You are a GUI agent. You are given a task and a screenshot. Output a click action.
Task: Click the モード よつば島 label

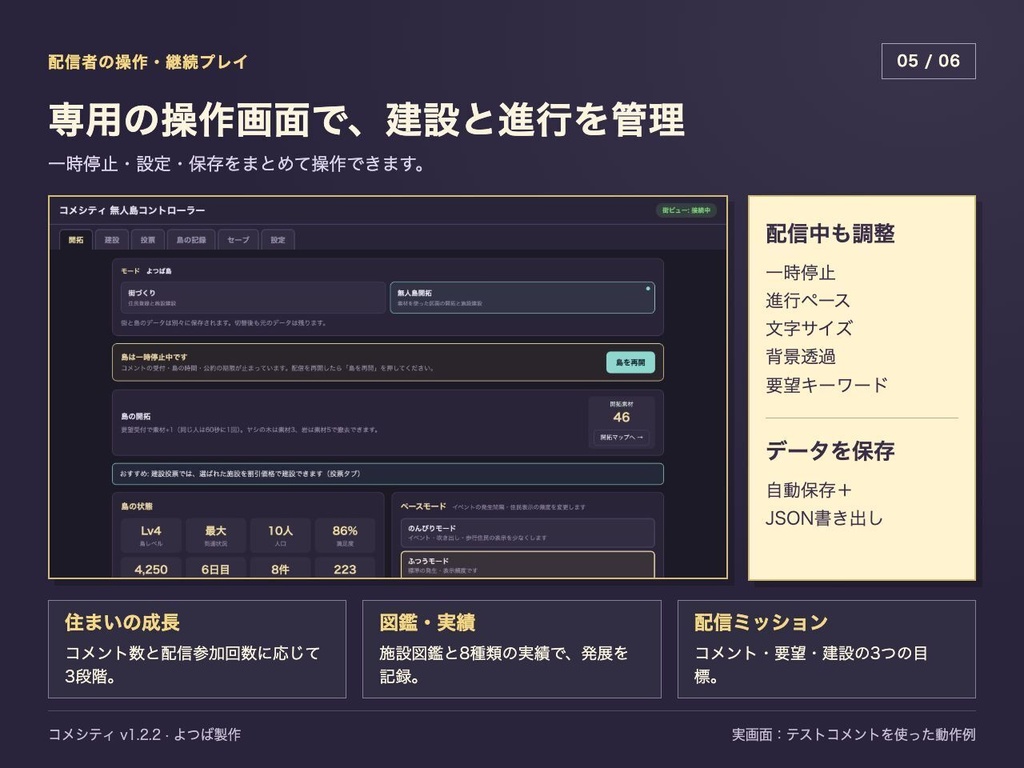point(146,270)
